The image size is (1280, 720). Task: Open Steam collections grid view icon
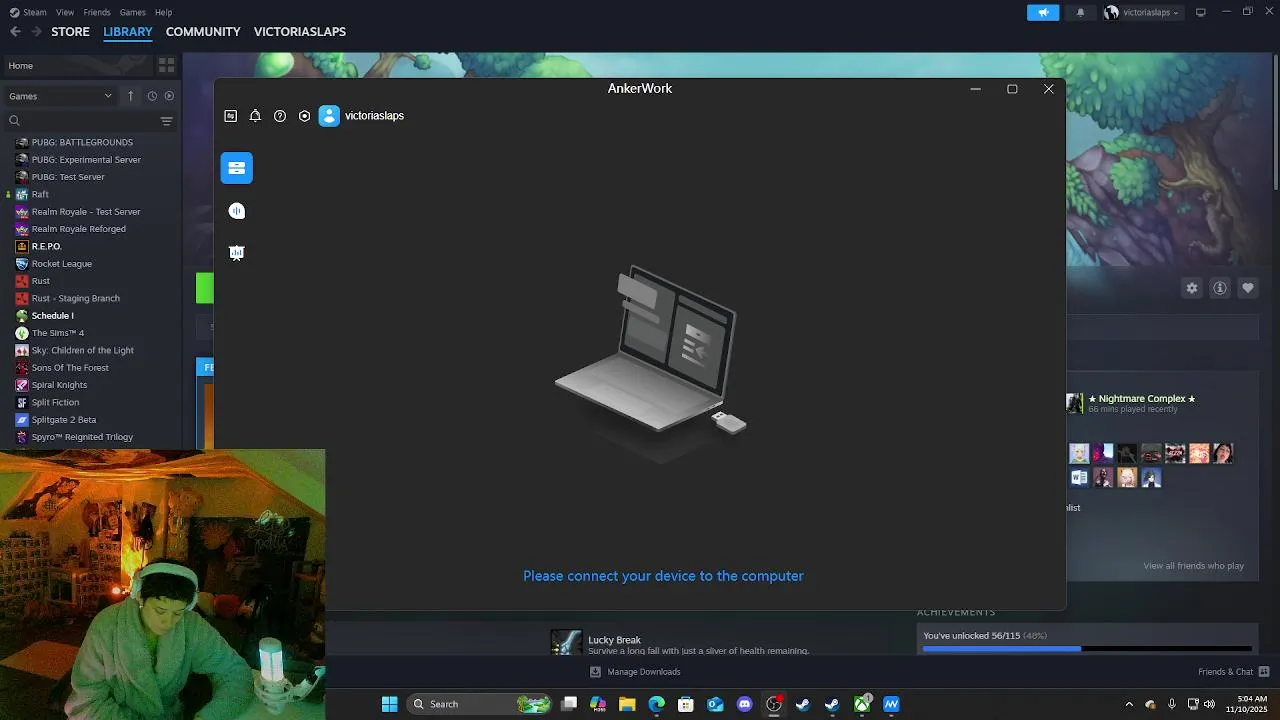166,65
